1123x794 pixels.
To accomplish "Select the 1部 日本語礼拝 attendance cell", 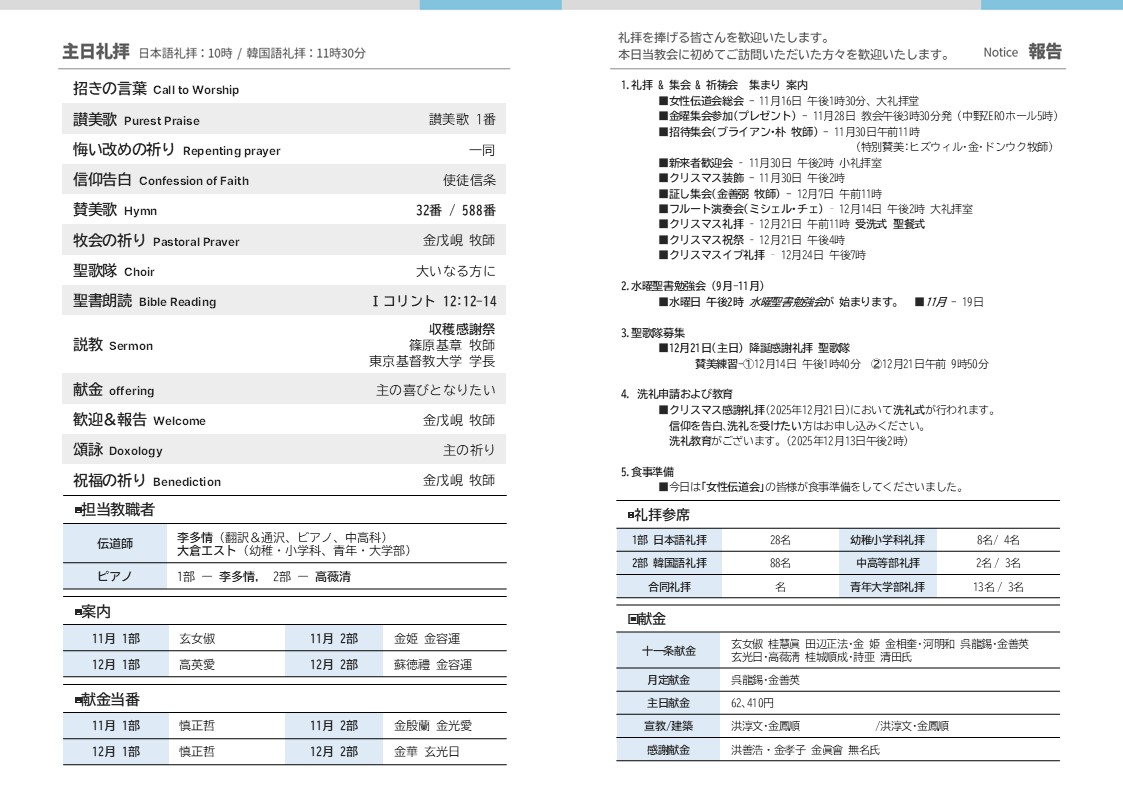I will (669, 540).
